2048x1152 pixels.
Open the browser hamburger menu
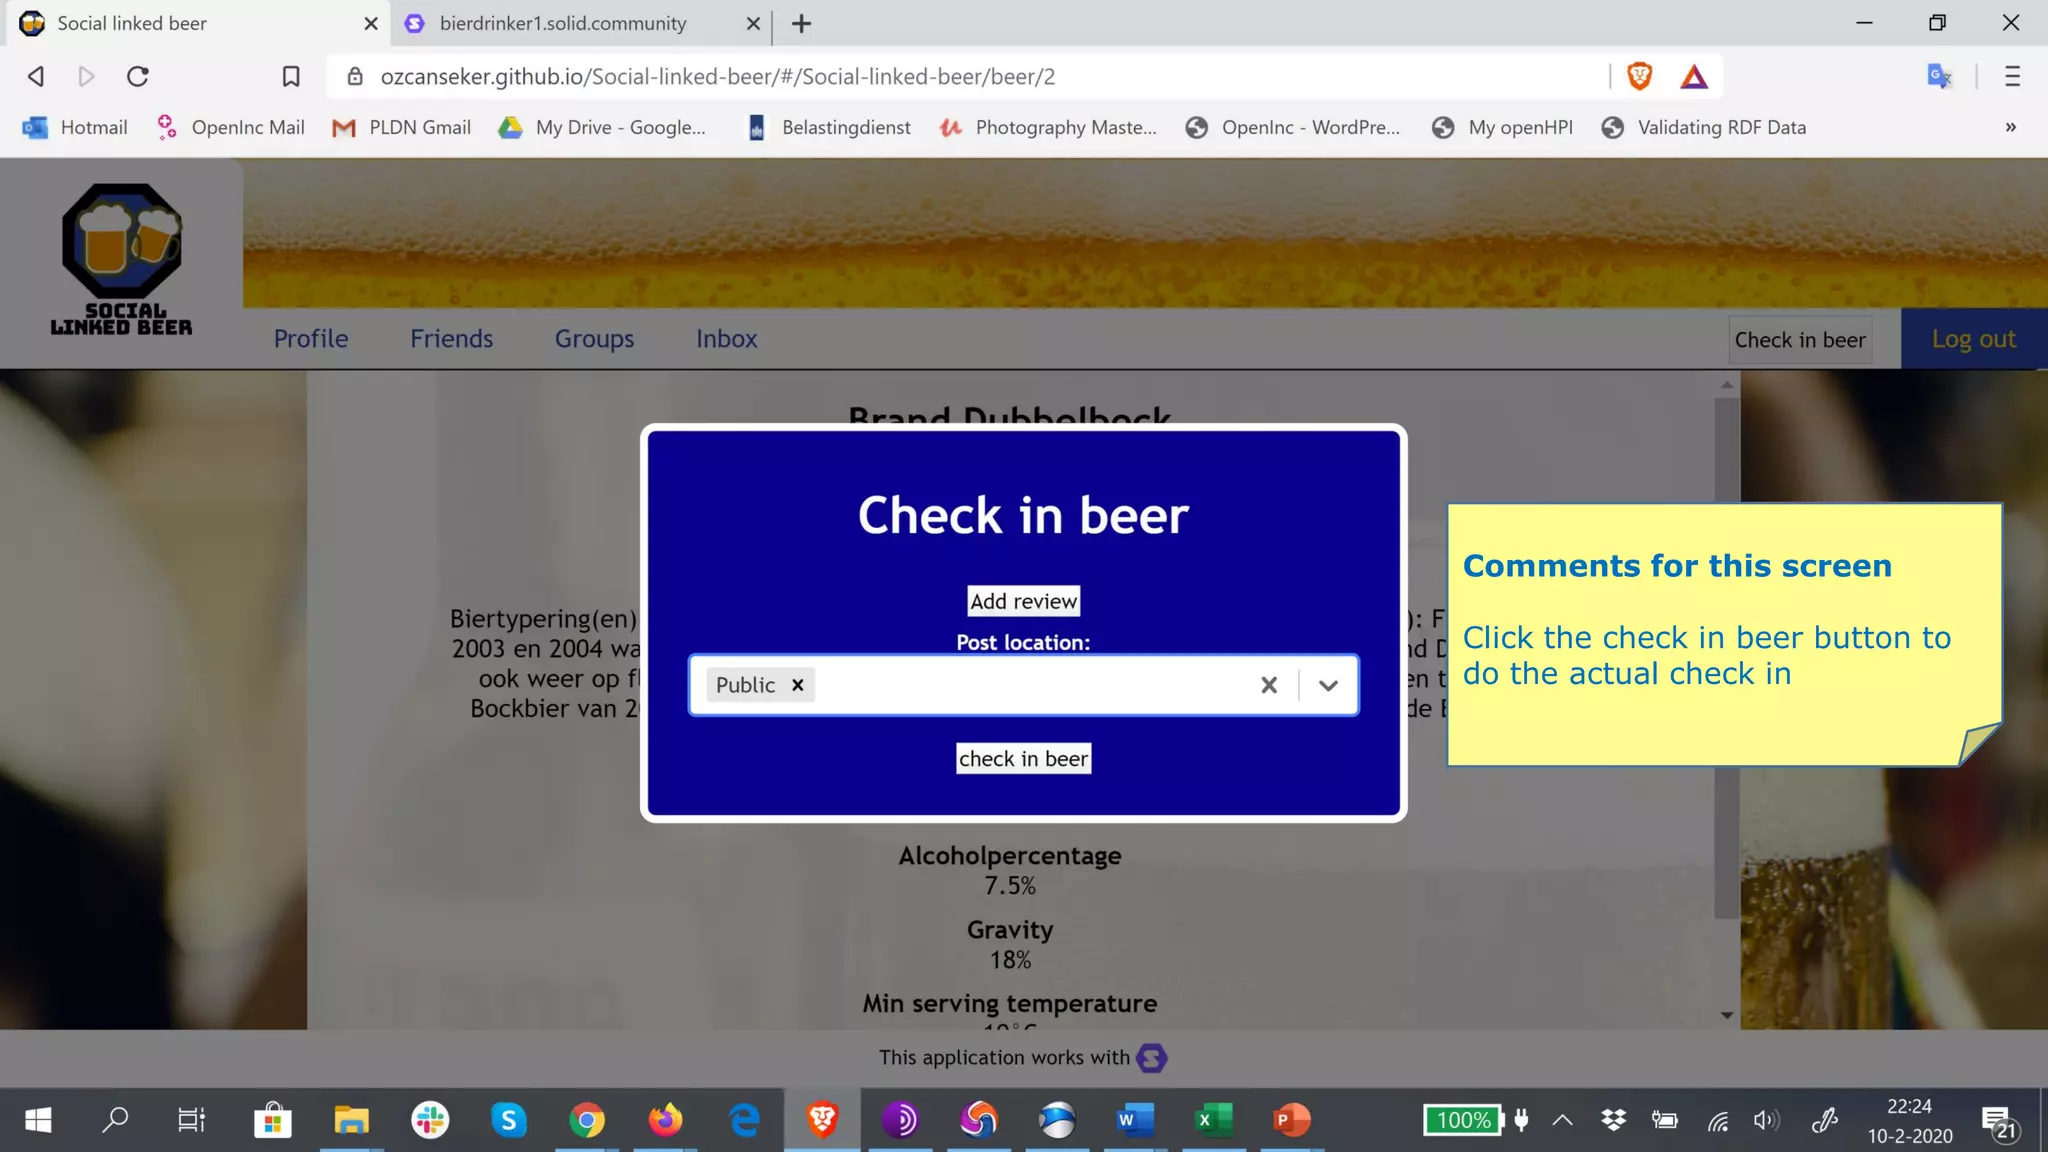click(2012, 76)
